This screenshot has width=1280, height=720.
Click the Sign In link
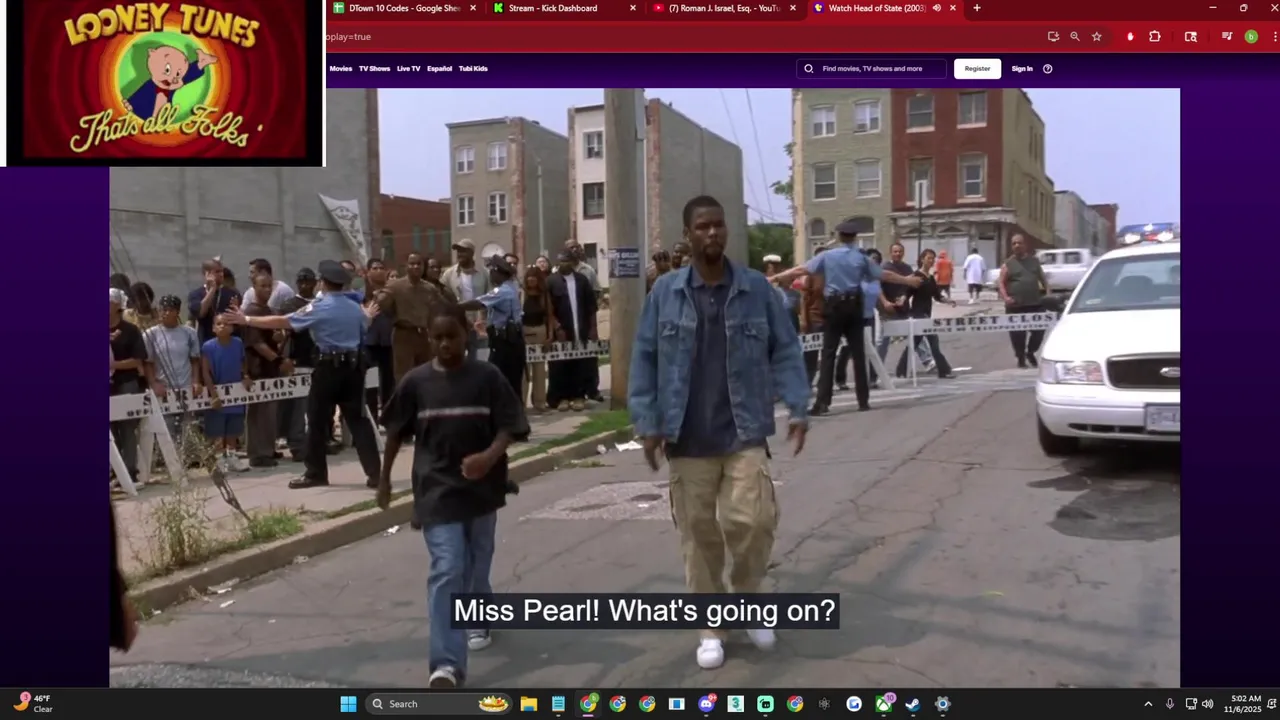click(1022, 69)
